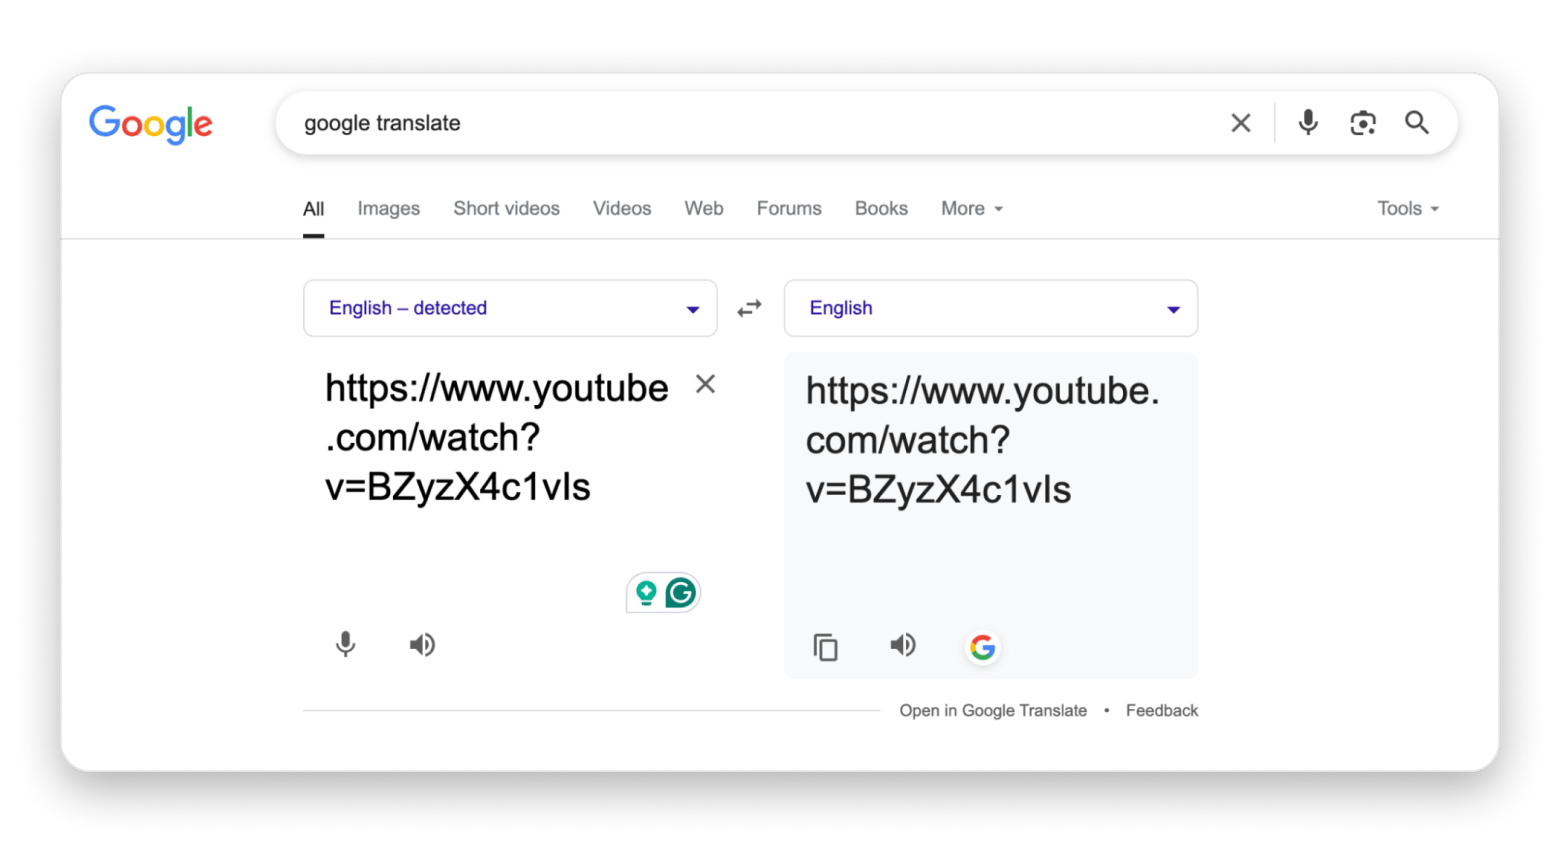The image size is (1560, 852).
Task: Open the target language English dropdown
Action: [x=990, y=308]
